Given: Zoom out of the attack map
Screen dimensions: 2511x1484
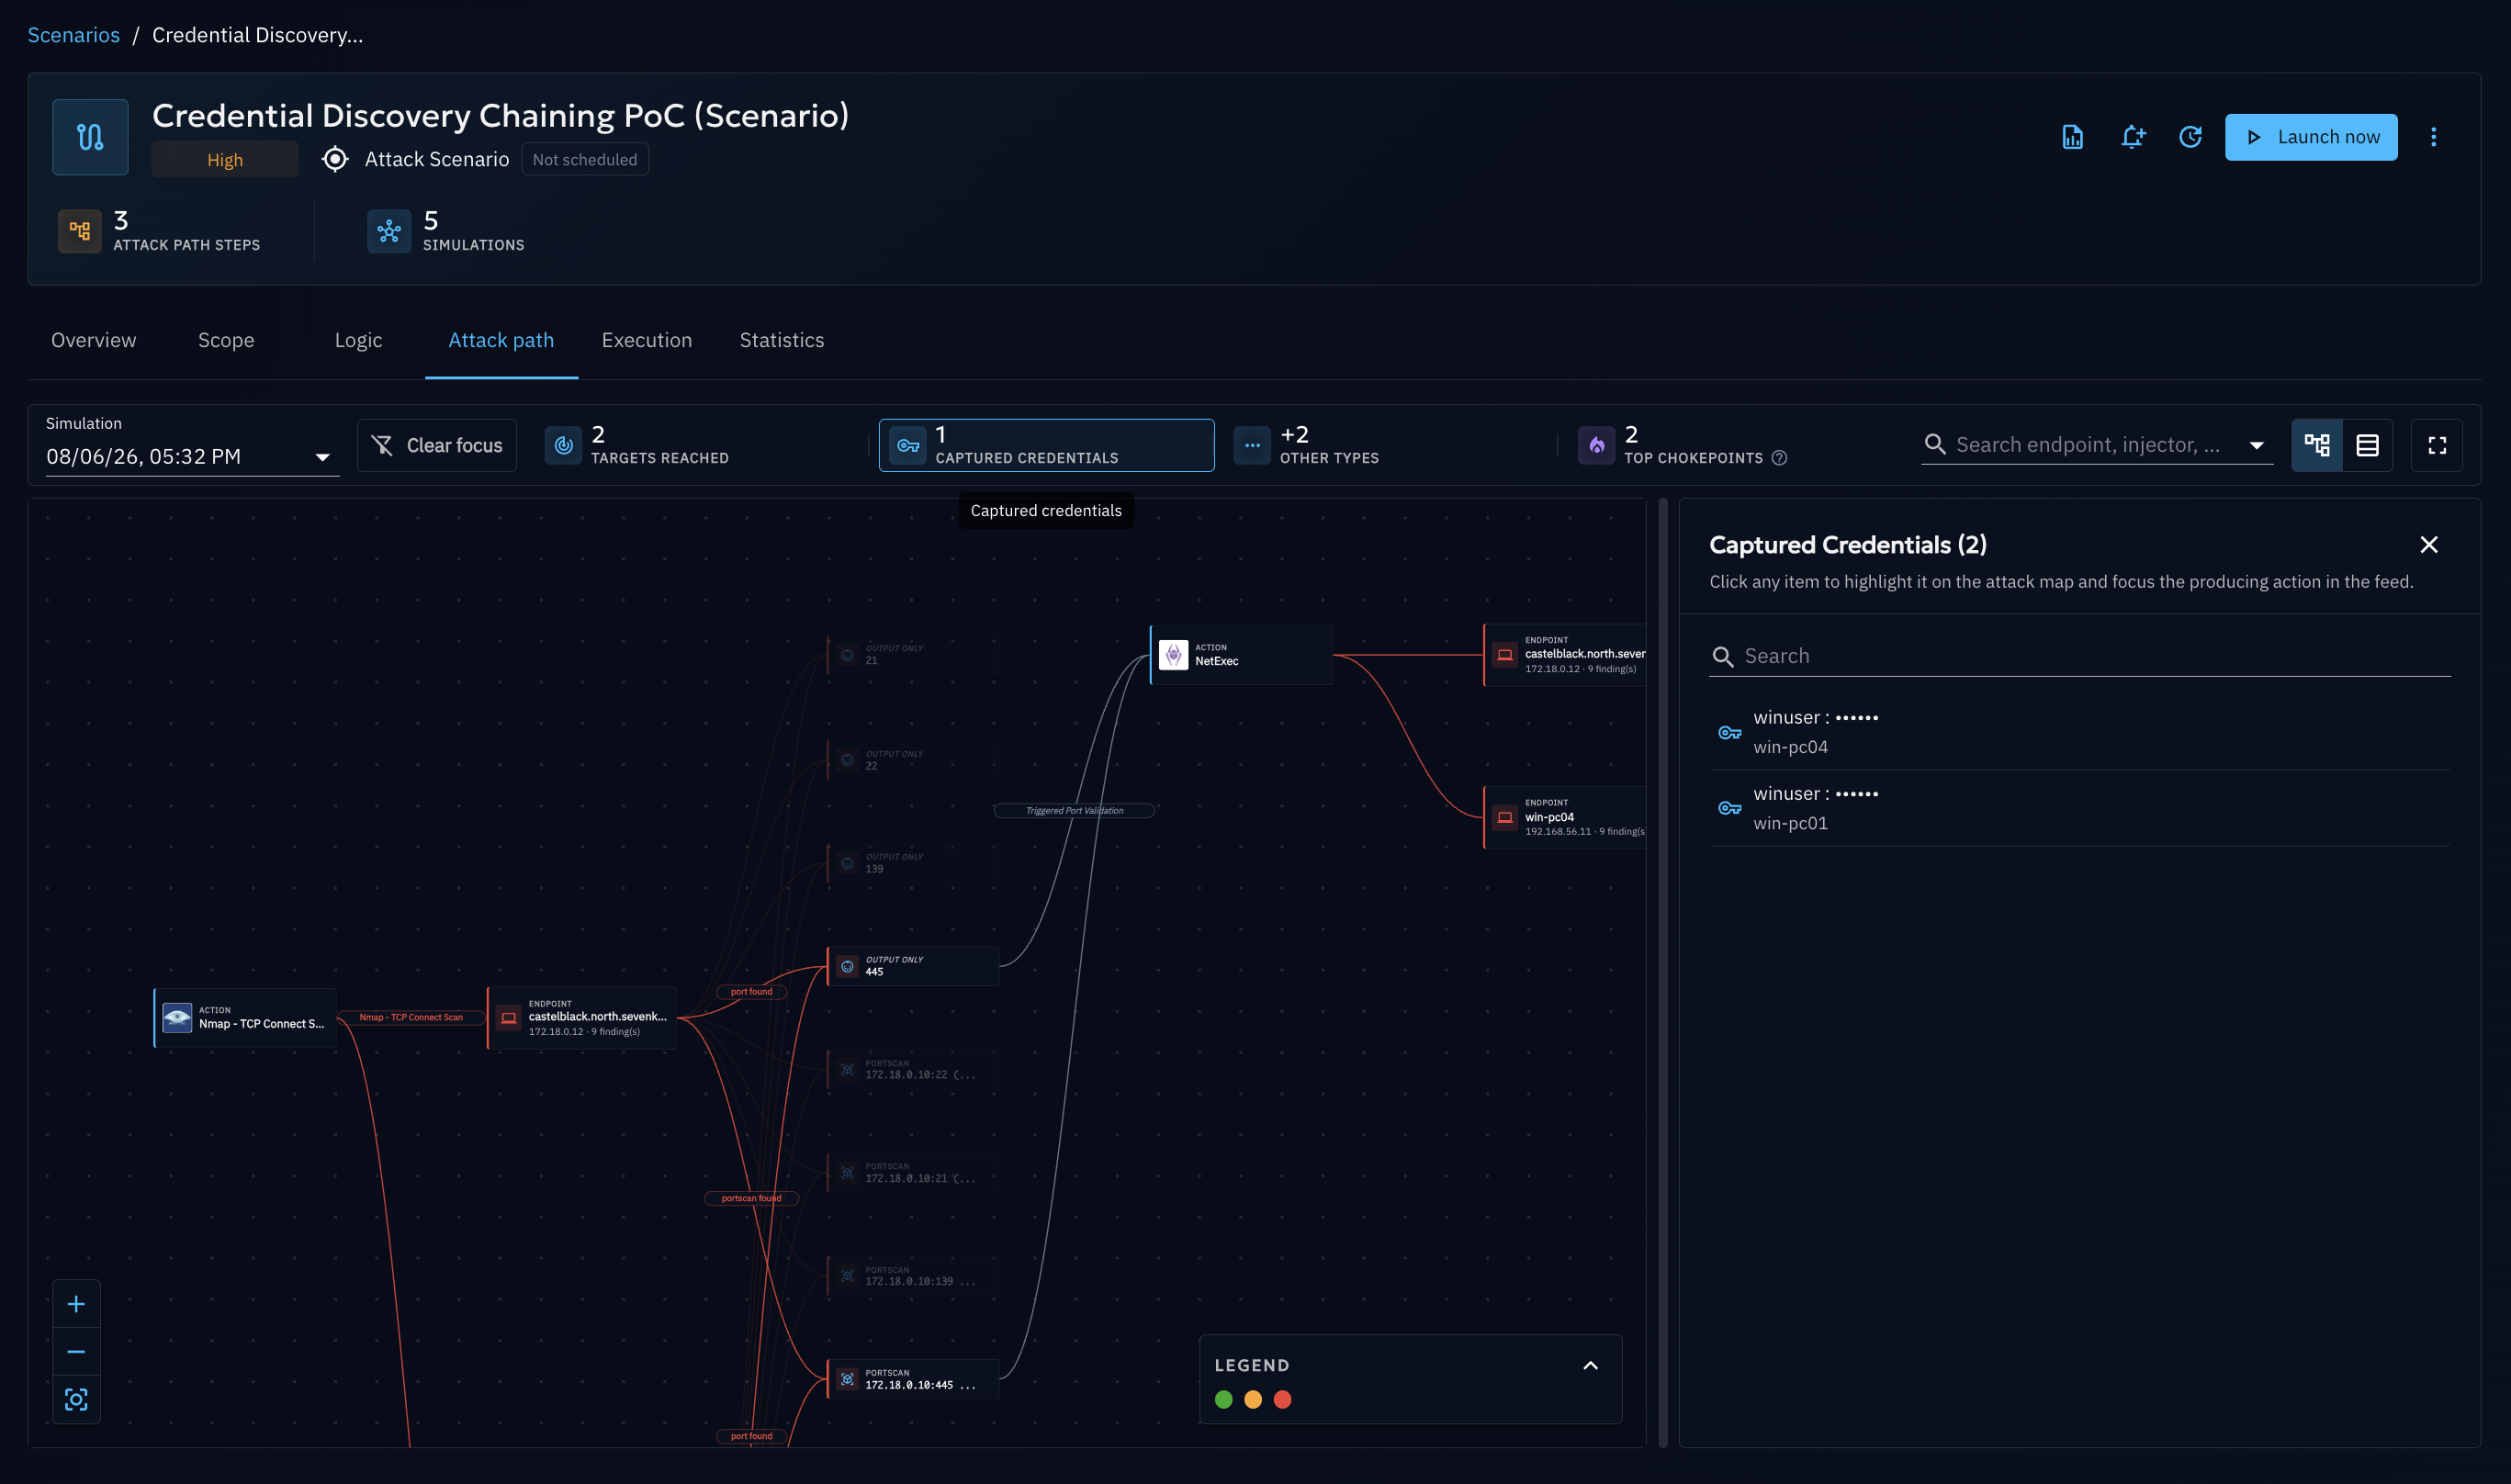Looking at the screenshot, I should (76, 1352).
